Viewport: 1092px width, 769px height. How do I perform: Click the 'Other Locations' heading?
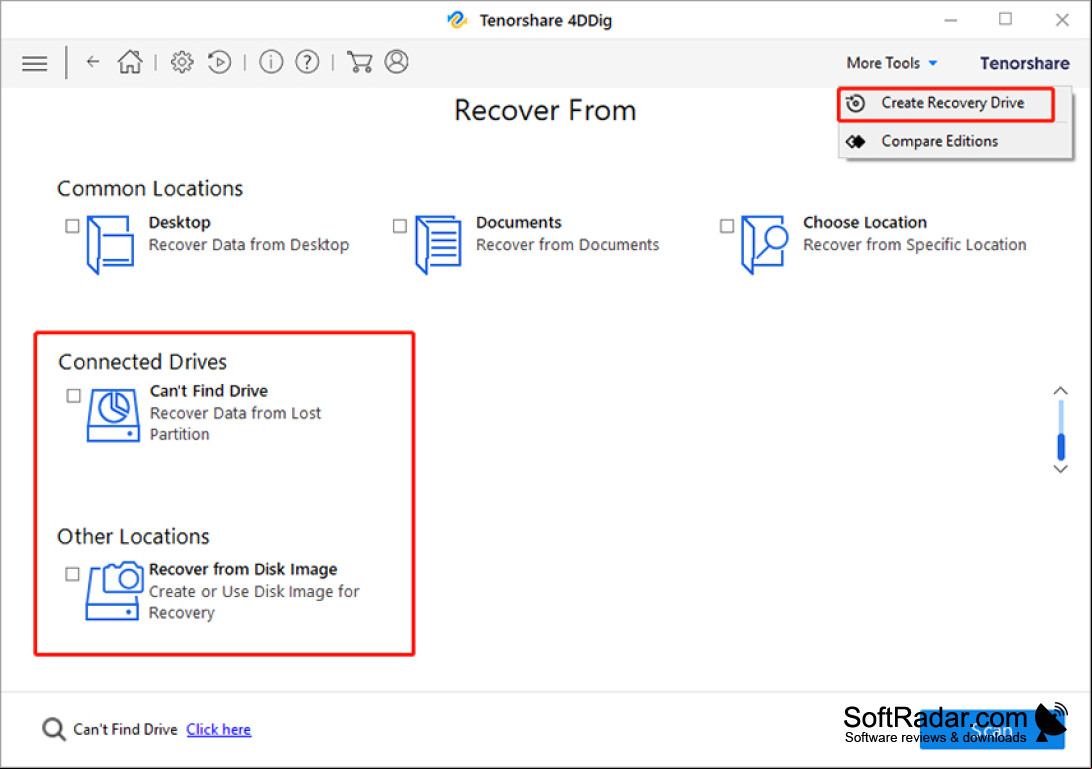coord(133,536)
